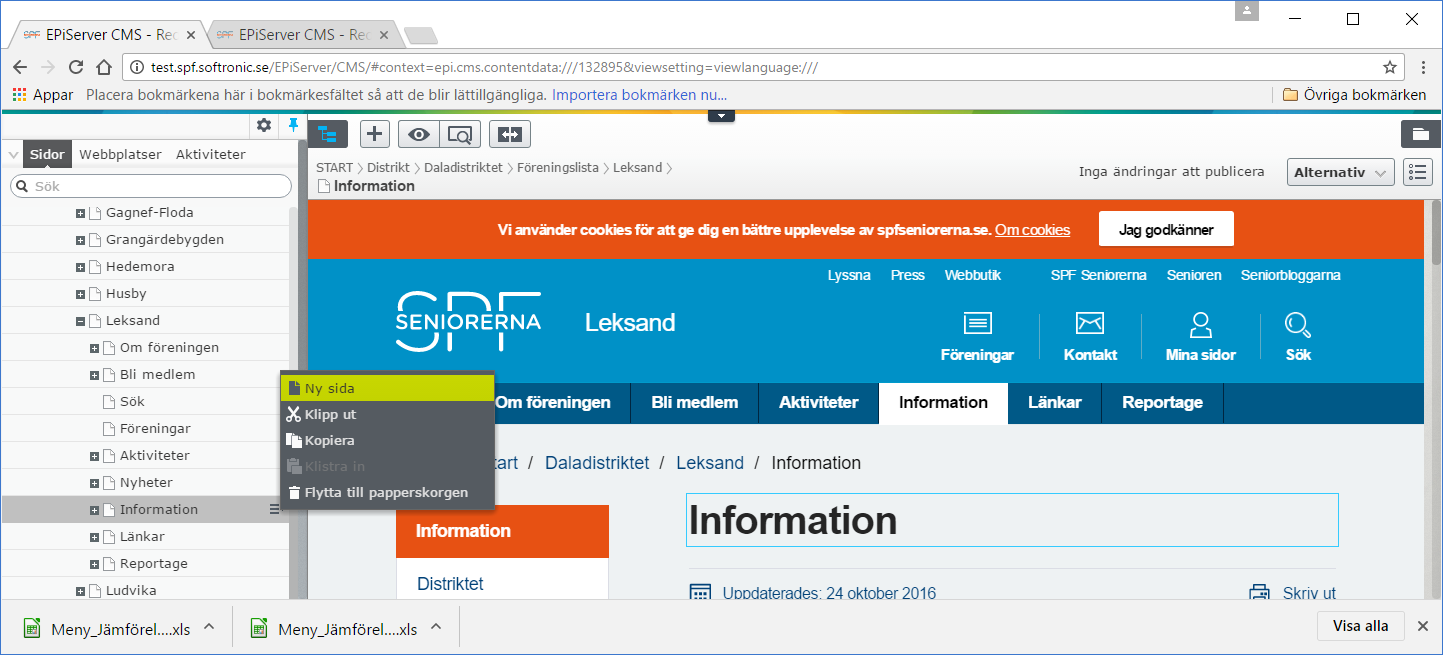The height and width of the screenshot is (655, 1443).
Task: Open Länkar in the site navigation bar
Action: tap(1054, 402)
